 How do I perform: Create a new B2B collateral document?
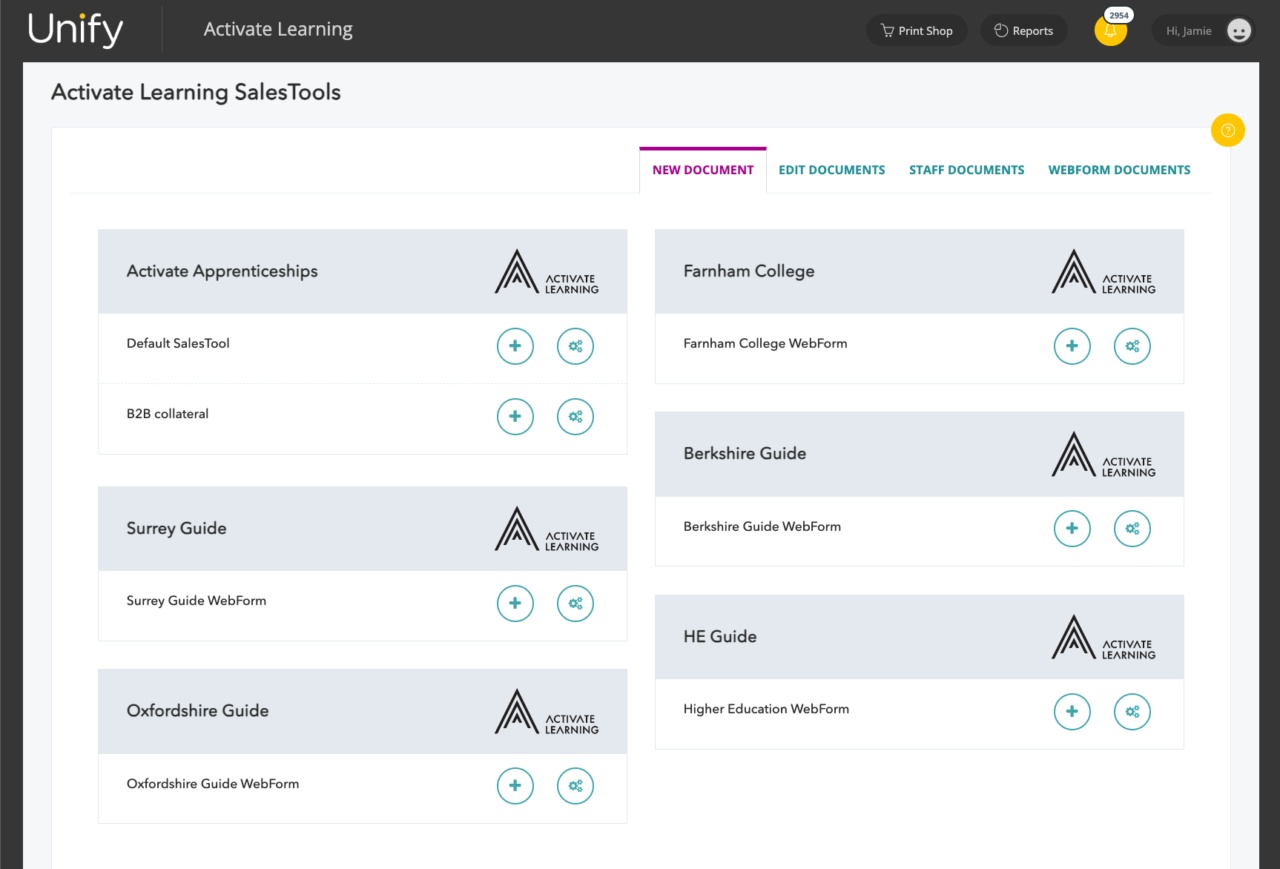515,417
